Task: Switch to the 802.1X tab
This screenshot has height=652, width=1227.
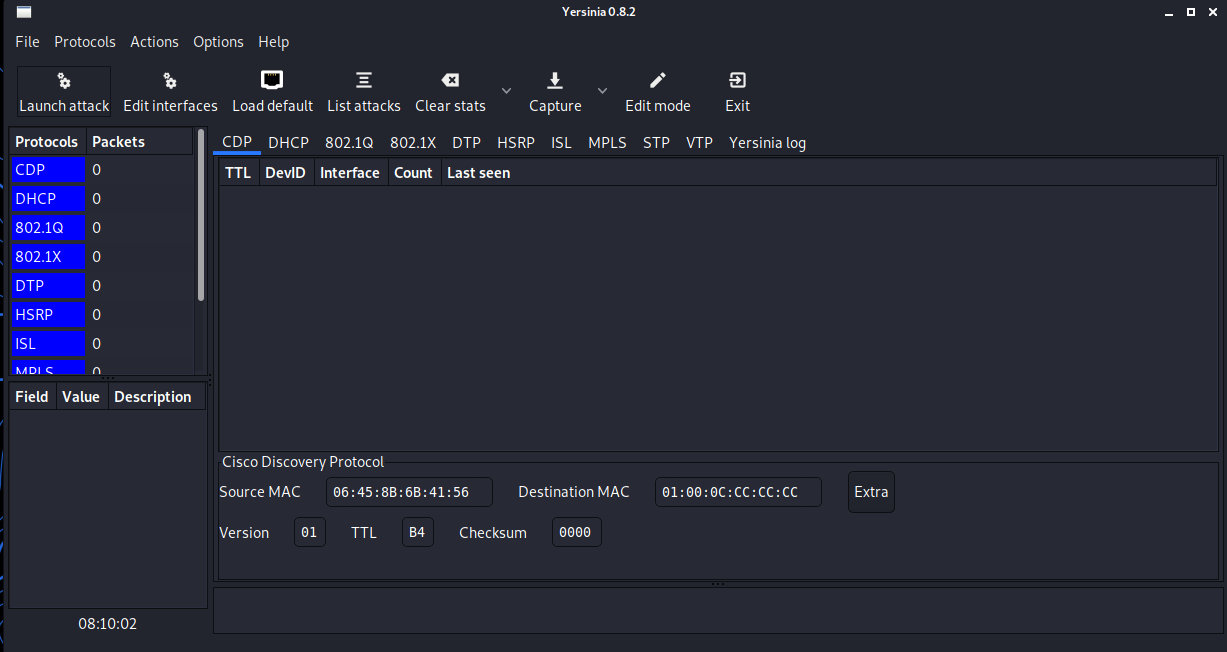Action: click(413, 142)
